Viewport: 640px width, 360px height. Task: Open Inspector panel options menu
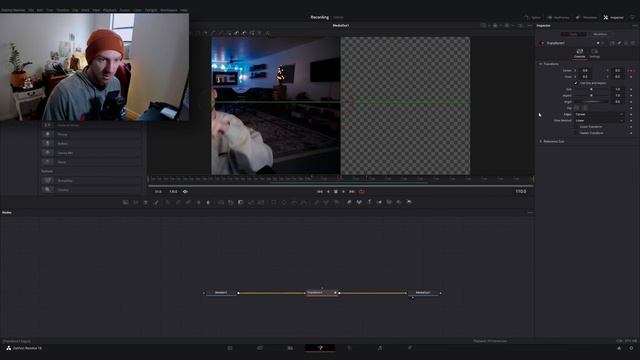point(635,25)
